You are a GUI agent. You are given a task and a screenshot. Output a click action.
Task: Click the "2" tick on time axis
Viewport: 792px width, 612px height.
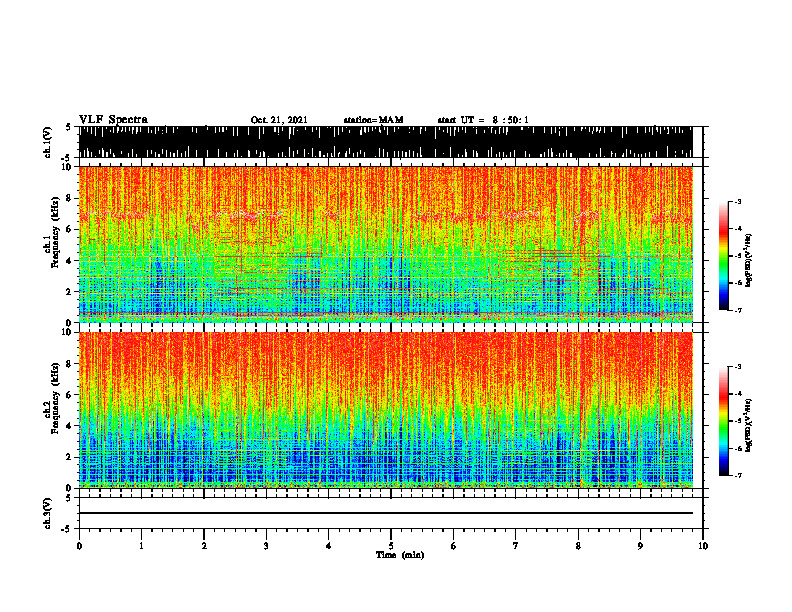(204, 546)
